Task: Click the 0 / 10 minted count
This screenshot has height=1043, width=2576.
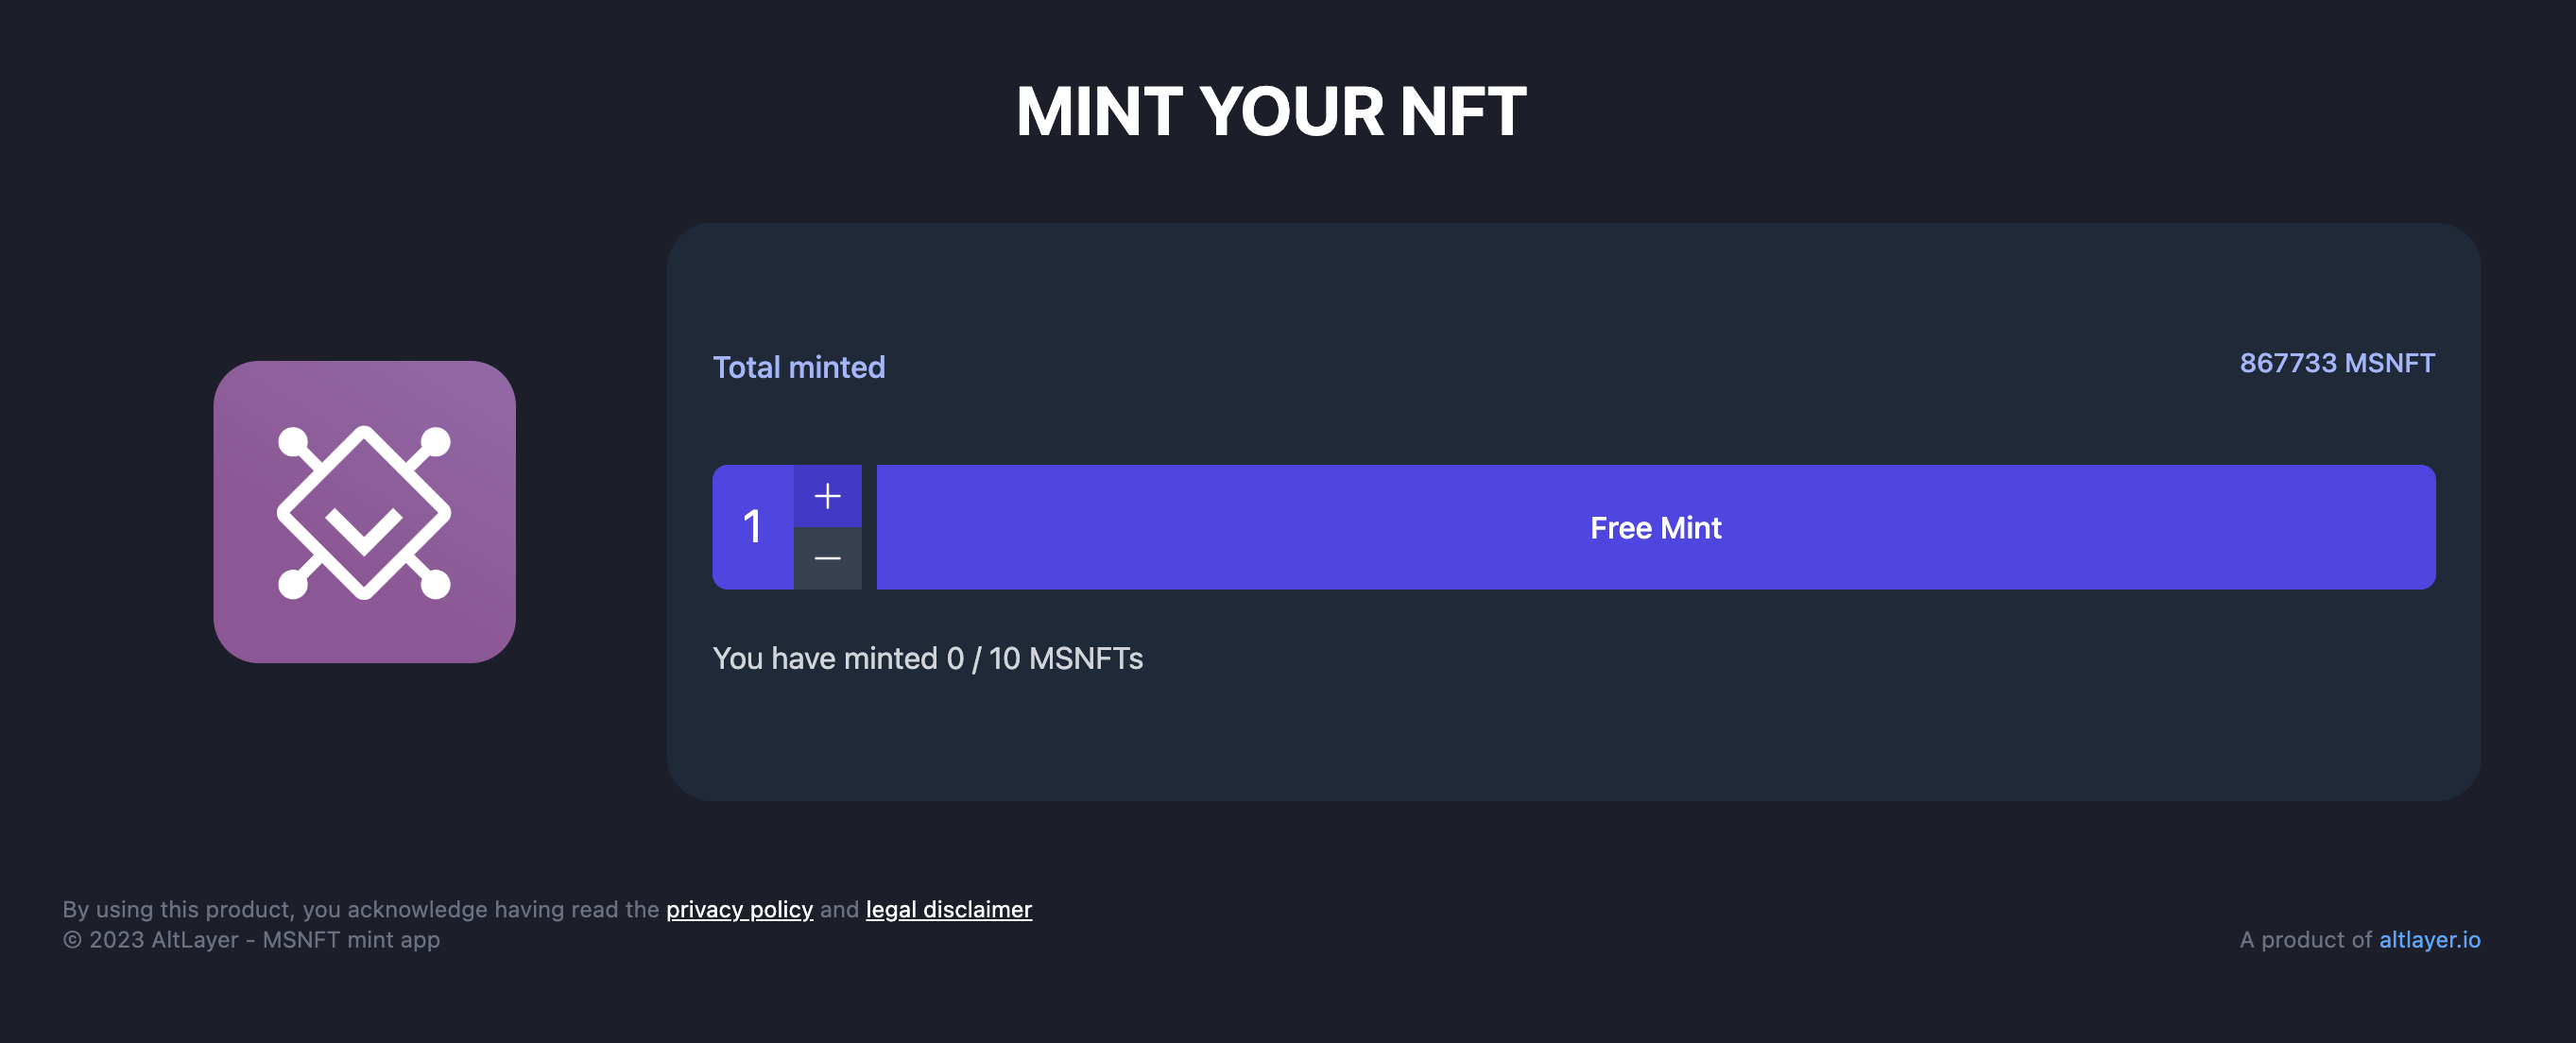Action: click(x=983, y=658)
